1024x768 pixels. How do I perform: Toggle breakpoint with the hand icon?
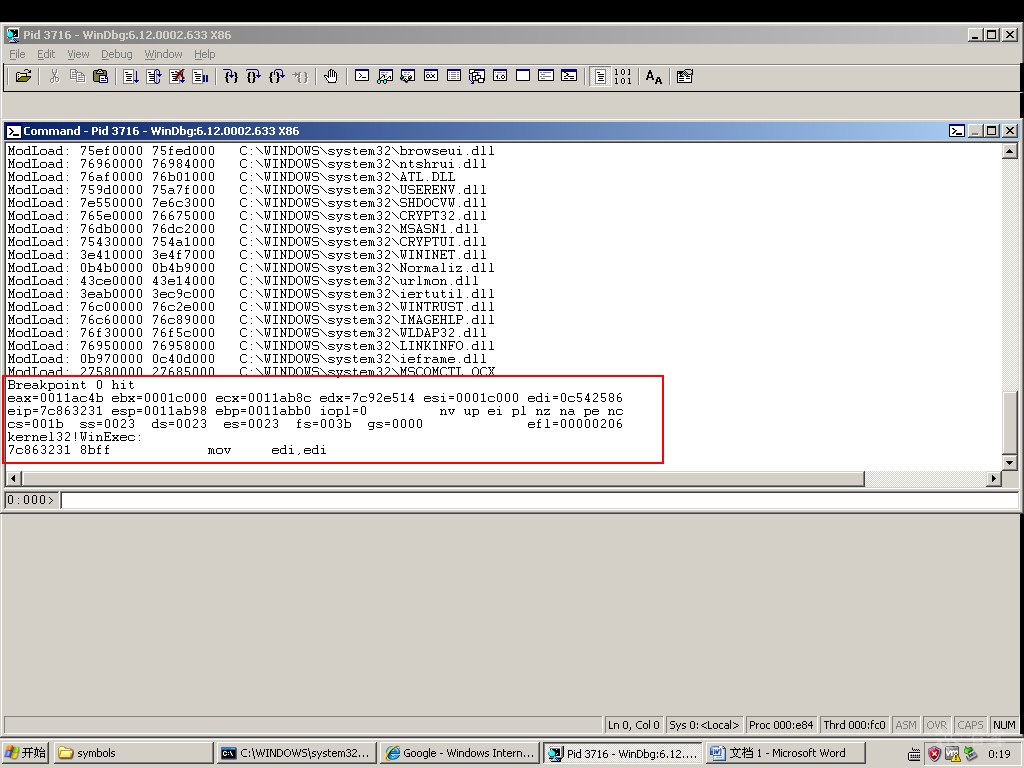(x=330, y=76)
